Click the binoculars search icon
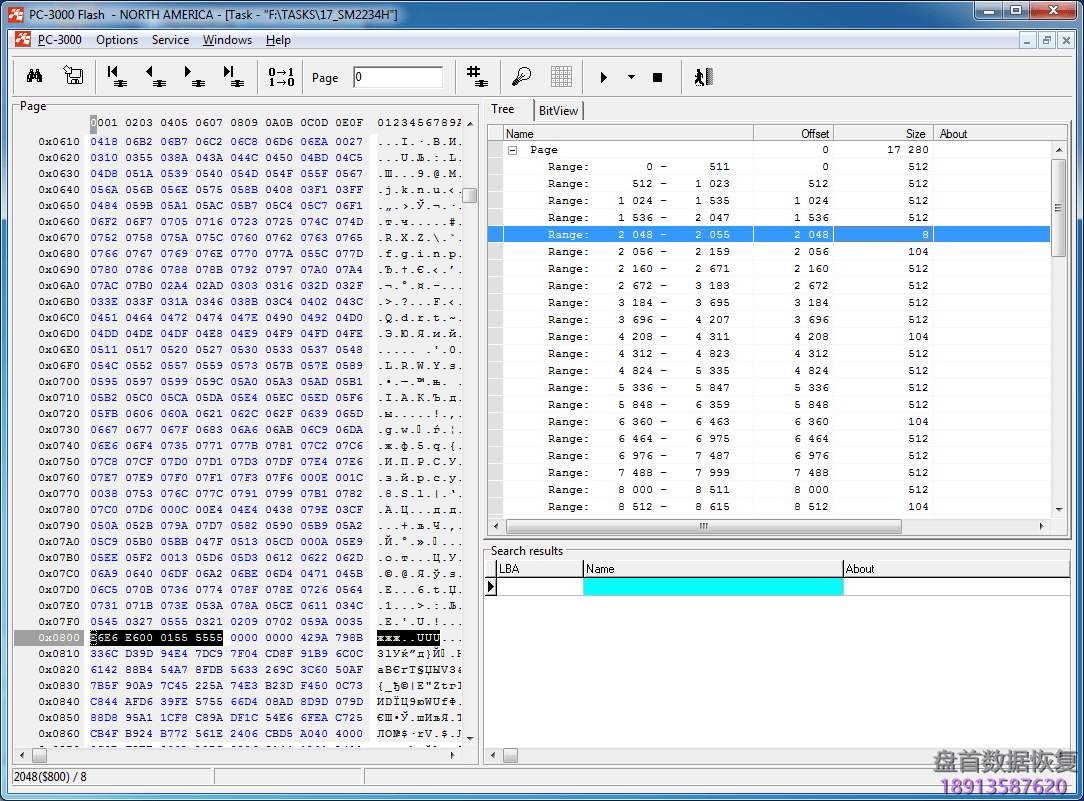 coord(34,77)
